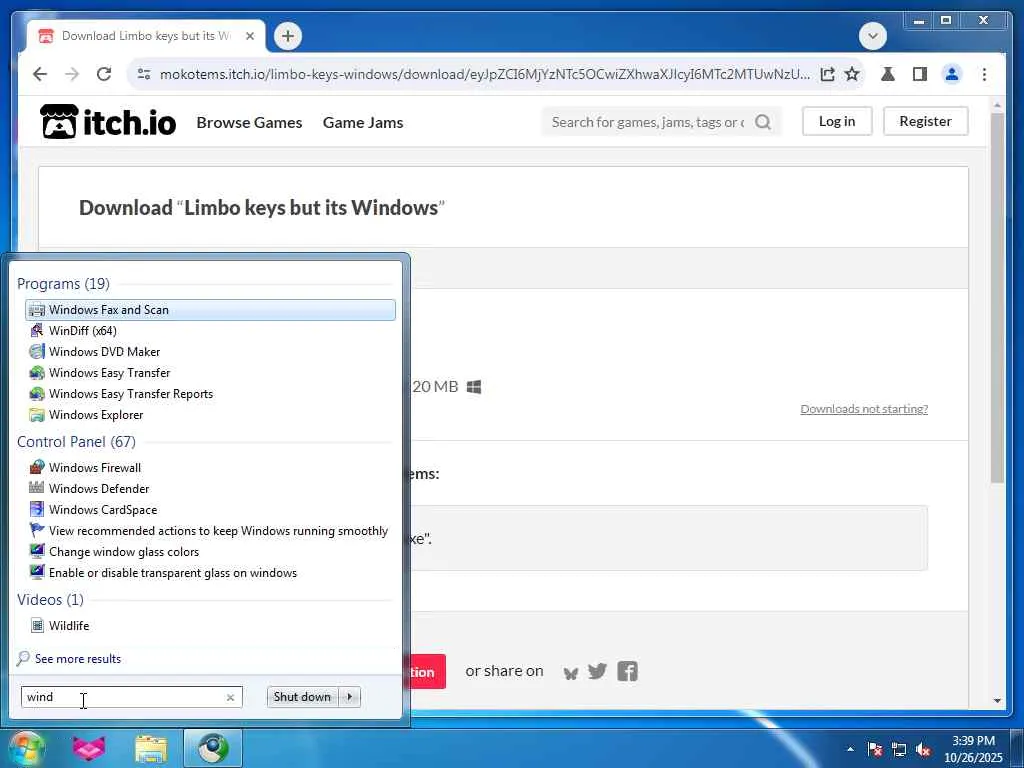
Task: Click the share page icon in address bar
Action: point(827,74)
